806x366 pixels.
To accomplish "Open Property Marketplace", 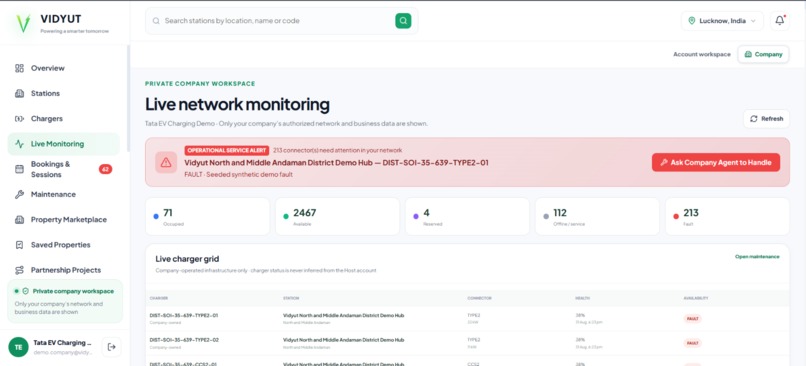I will [x=64, y=219].
